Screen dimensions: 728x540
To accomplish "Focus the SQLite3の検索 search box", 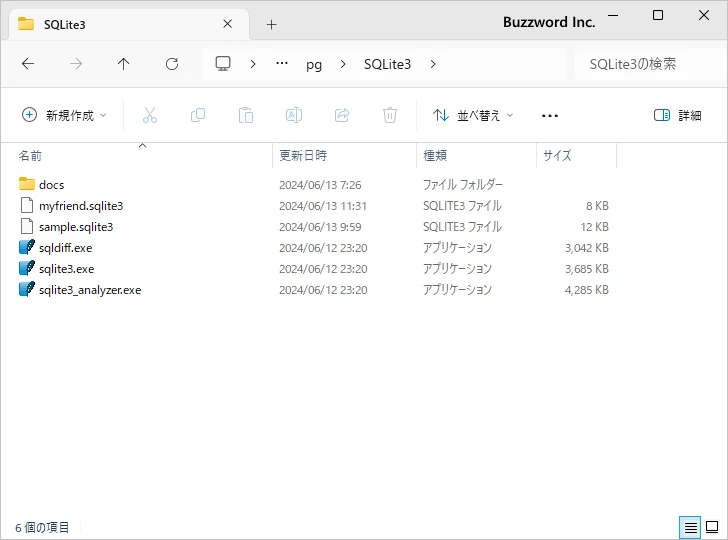I will [650, 64].
